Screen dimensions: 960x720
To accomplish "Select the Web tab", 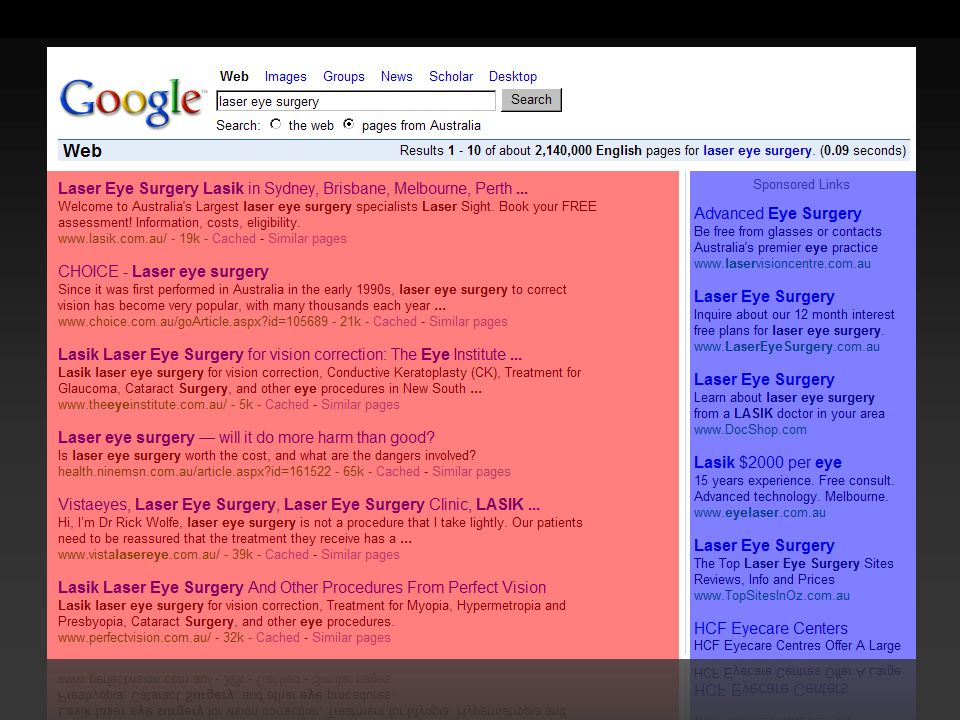I will click(x=234, y=77).
